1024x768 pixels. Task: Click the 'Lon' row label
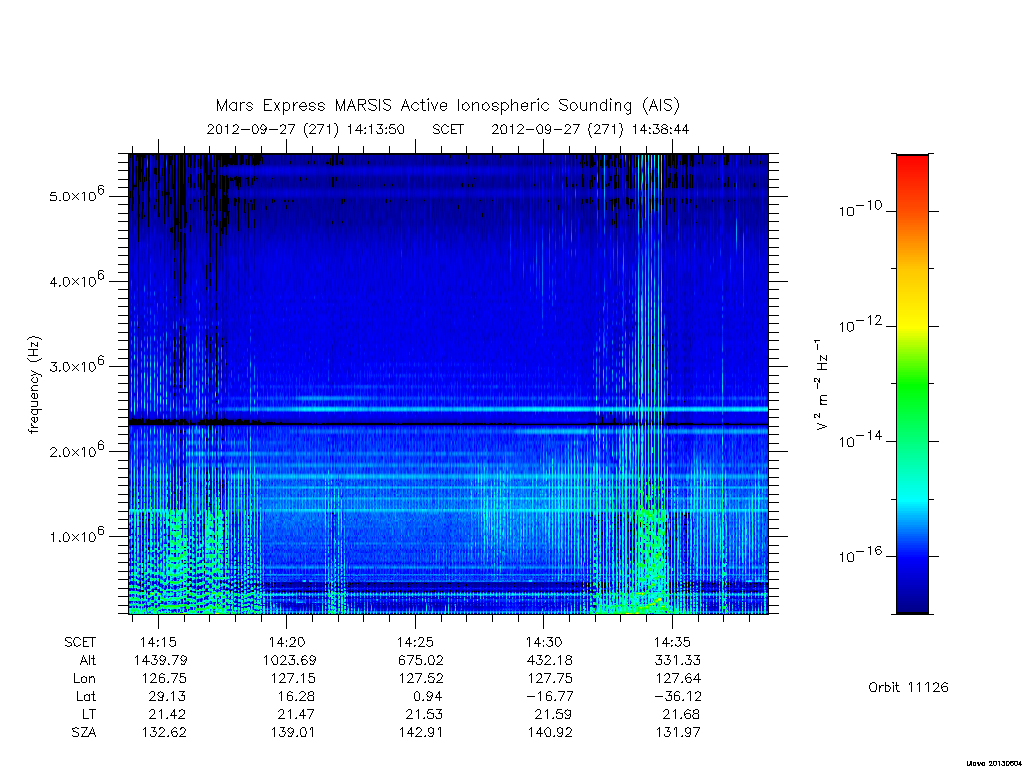(x=84, y=679)
